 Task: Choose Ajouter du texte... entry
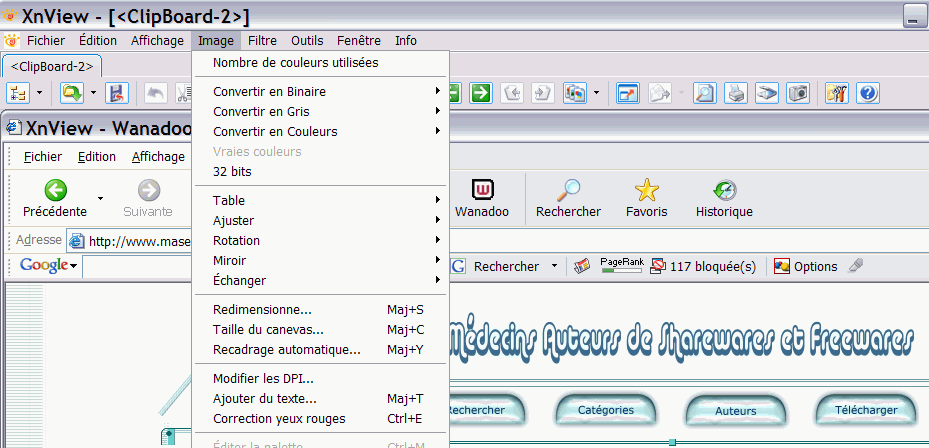point(321,399)
